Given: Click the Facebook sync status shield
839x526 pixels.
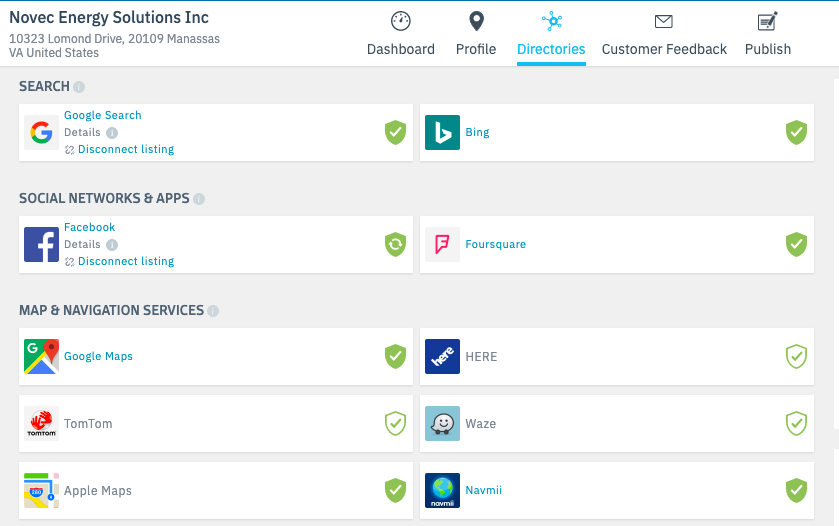Looking at the screenshot, I should 396,244.
